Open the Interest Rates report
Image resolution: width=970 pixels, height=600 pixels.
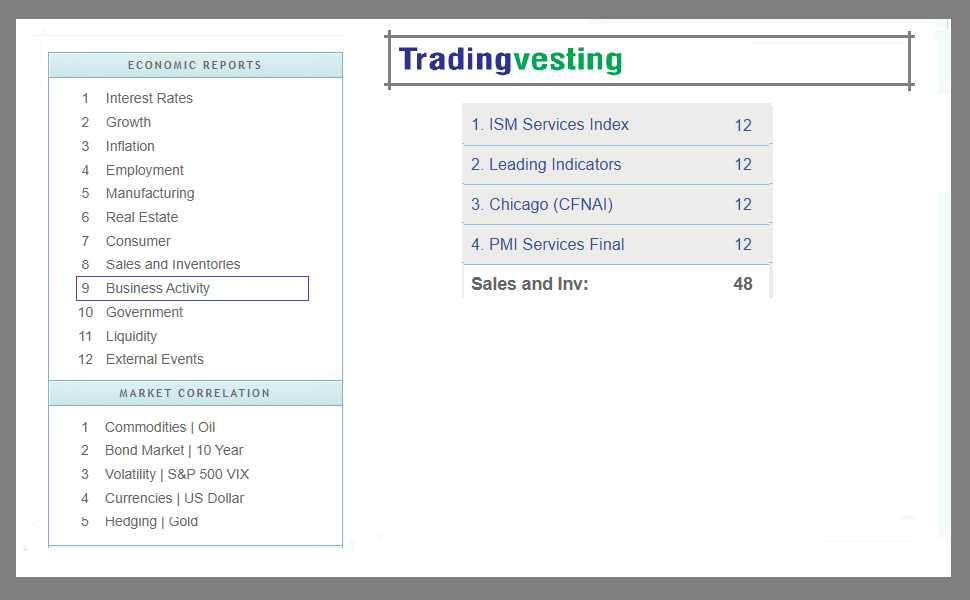149,98
